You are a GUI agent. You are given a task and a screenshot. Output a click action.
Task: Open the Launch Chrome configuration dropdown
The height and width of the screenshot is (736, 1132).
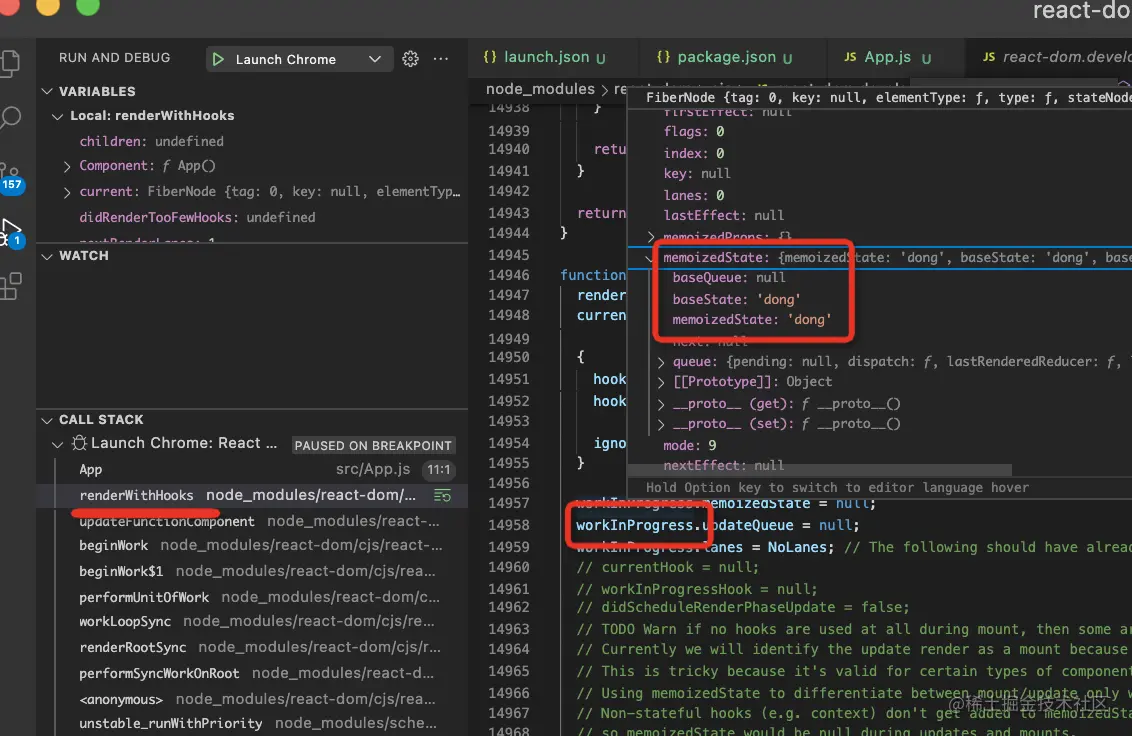374,59
